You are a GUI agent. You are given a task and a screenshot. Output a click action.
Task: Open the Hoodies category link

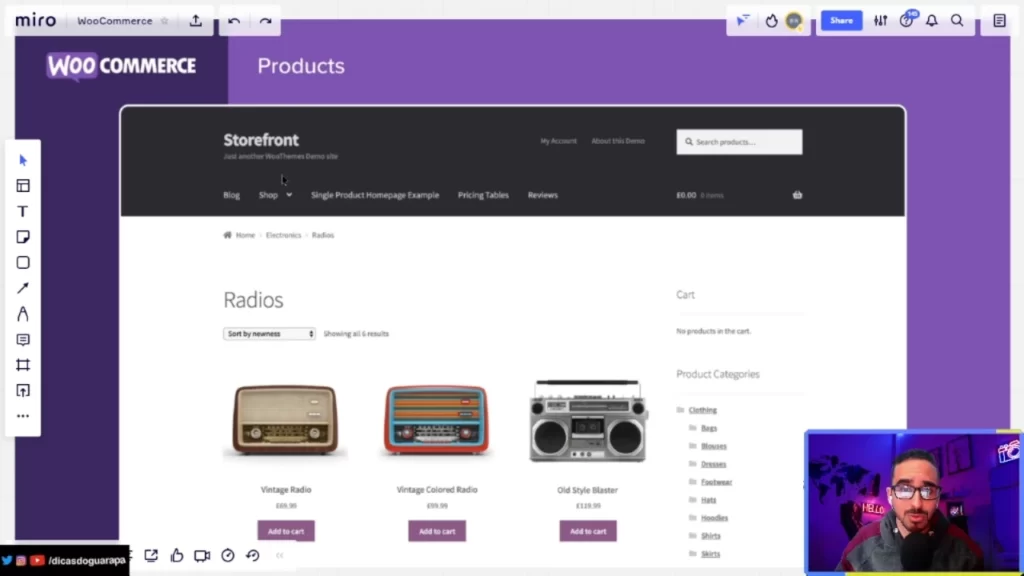(x=714, y=518)
